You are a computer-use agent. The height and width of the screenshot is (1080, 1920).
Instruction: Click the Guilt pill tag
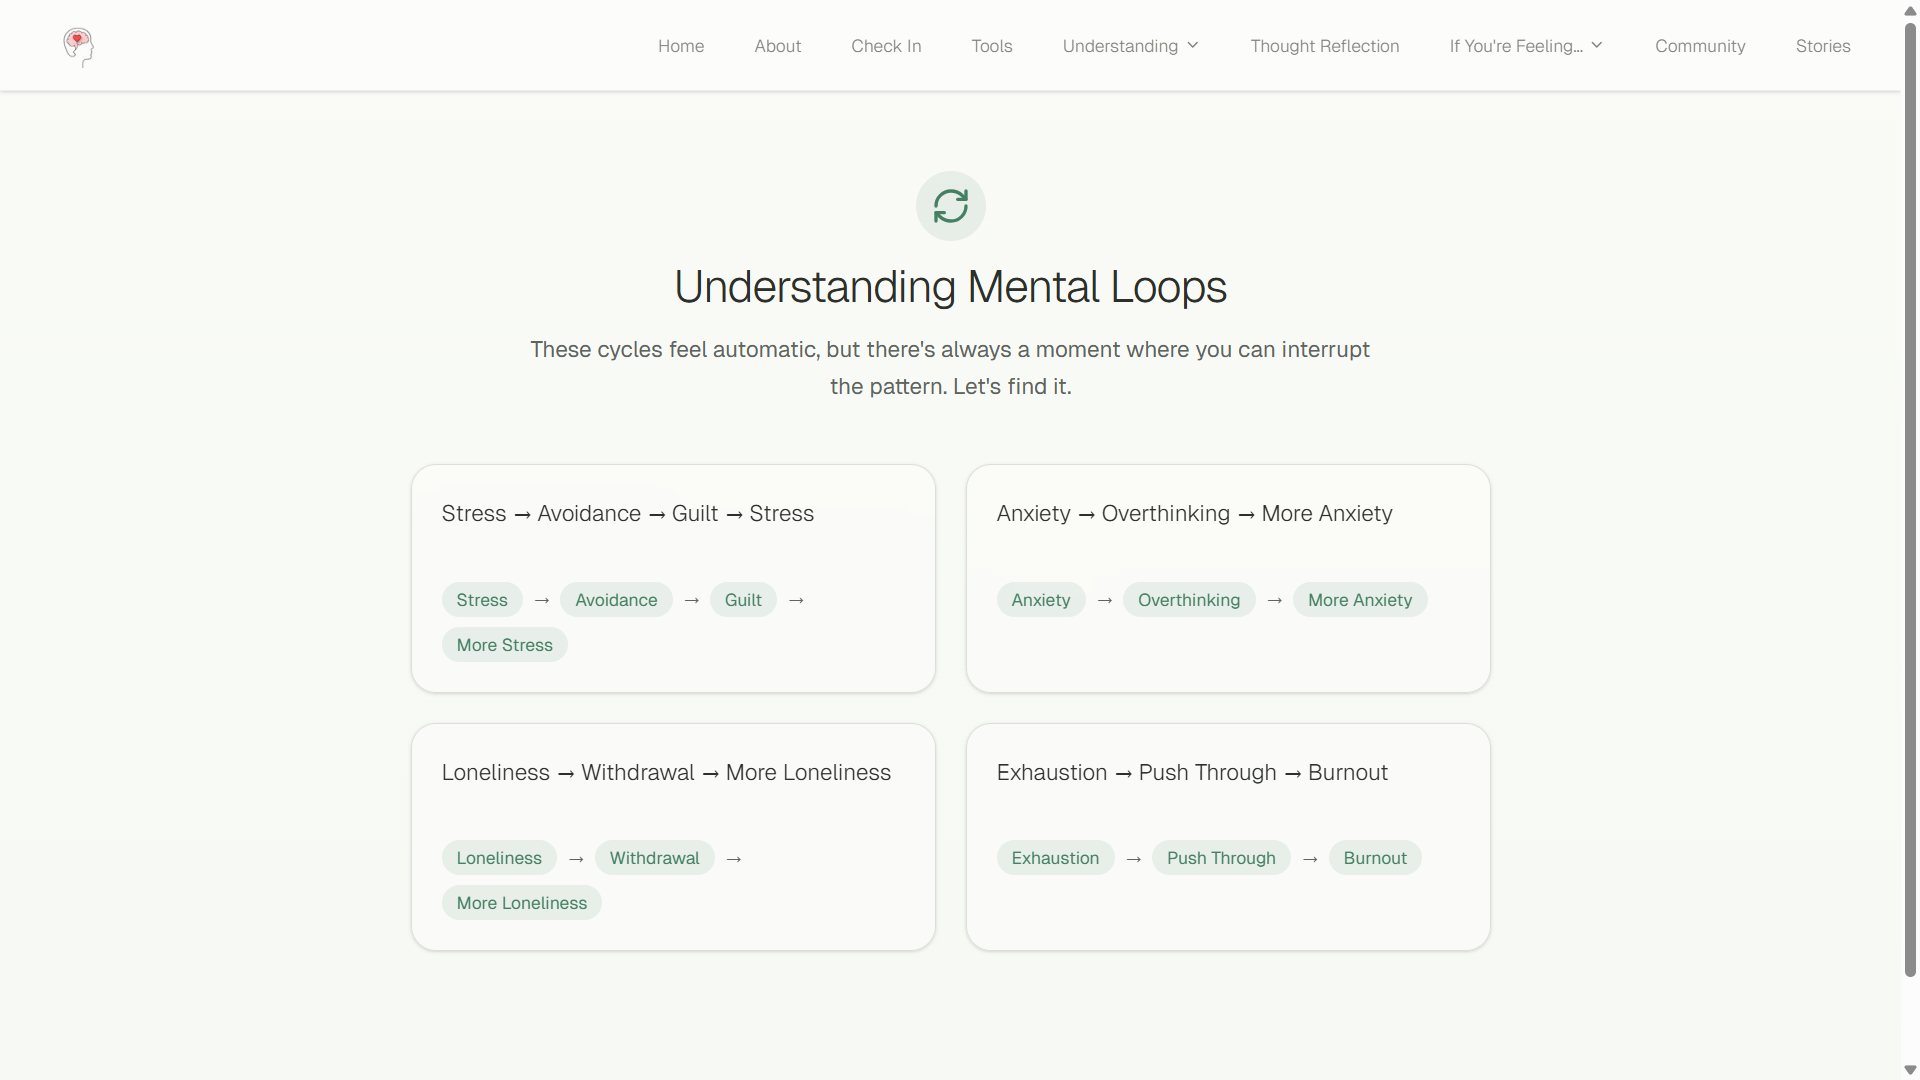pos(743,600)
